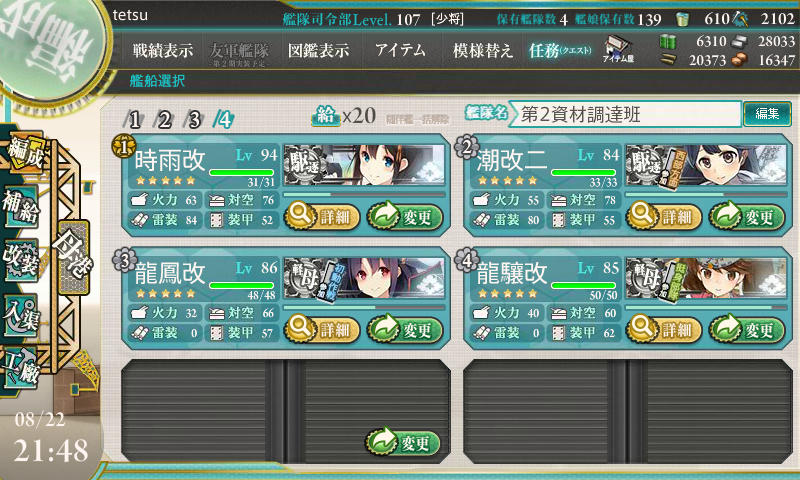Click 変更 on the empty fifth slot
The height and width of the screenshot is (480, 800).
click(403, 442)
